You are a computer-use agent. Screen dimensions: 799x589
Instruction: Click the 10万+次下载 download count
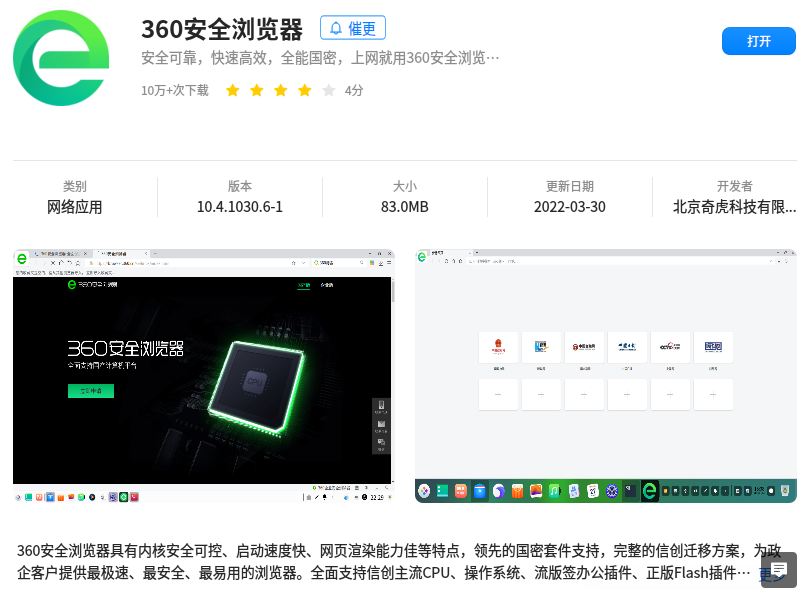tap(175, 91)
